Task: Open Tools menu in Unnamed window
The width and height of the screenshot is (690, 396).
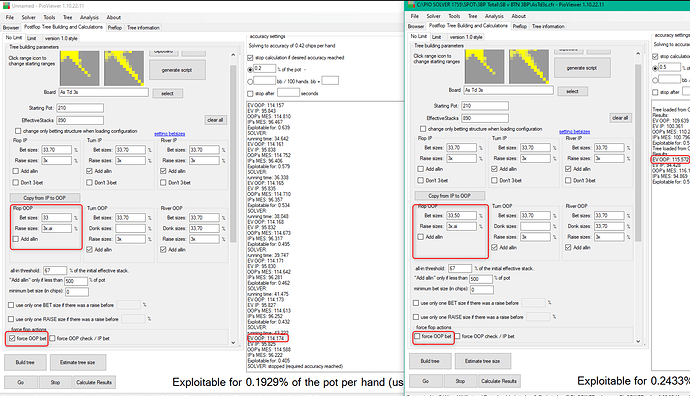Action: pyautogui.click(x=49, y=17)
